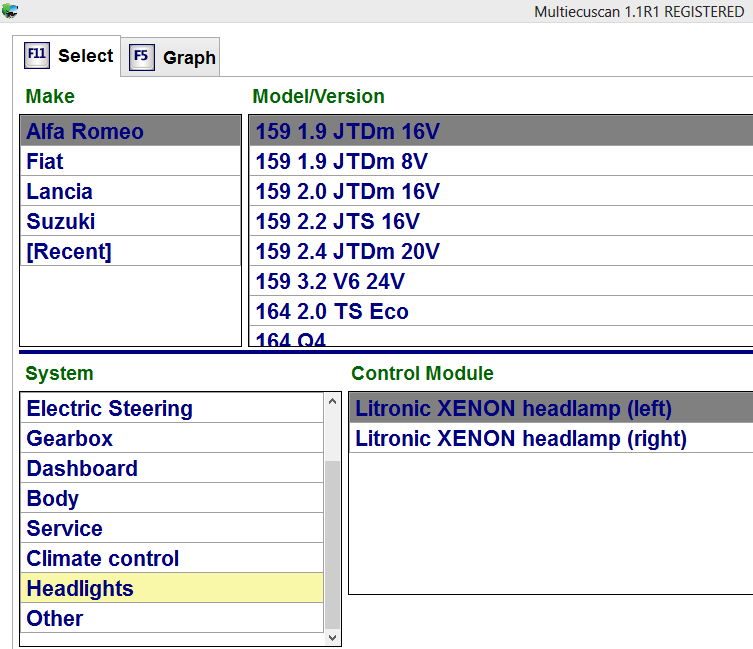
Task: Choose the Climate control system
Action: [172, 558]
